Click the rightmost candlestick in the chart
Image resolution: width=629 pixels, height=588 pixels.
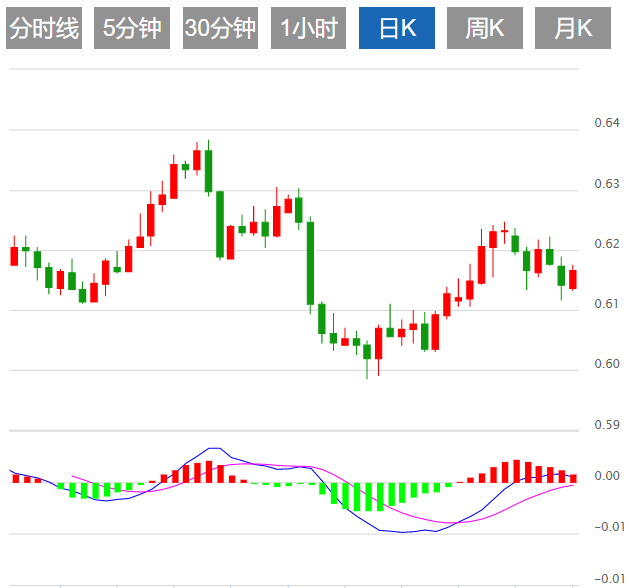pos(573,279)
